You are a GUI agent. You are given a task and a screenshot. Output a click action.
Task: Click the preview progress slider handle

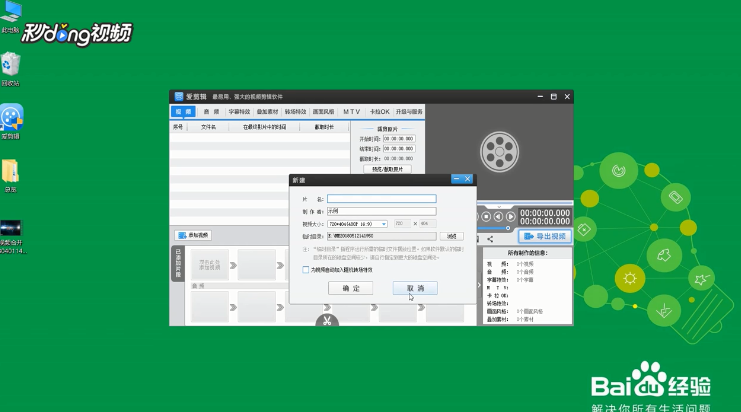click(508, 228)
